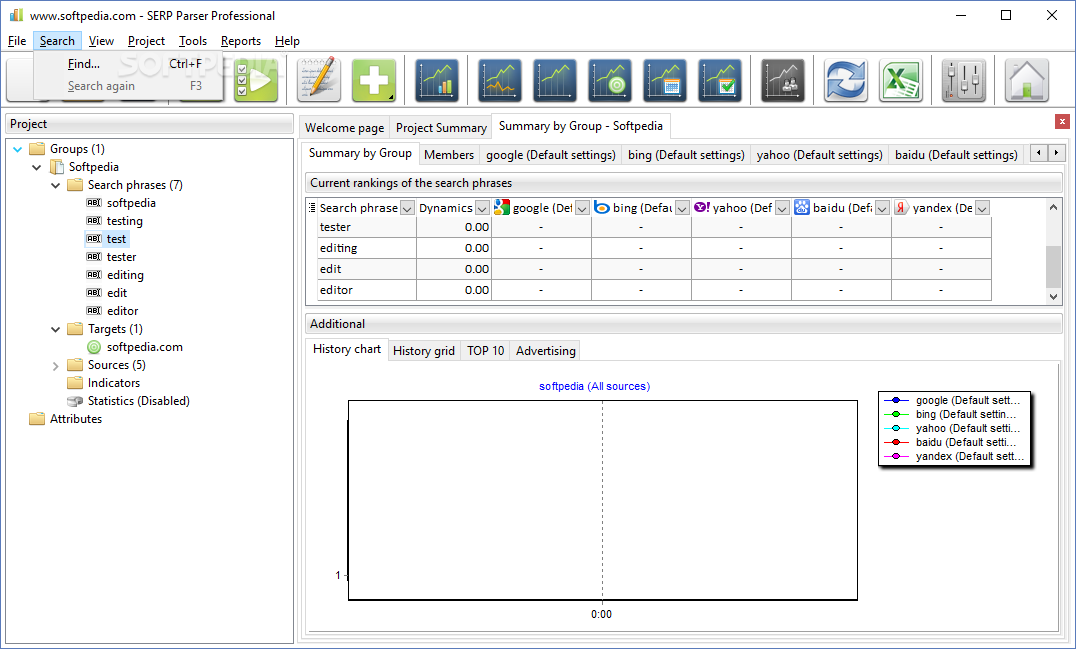Viewport: 1076px width, 649px height.
Task: Open the Dynamics column filter dropdown
Action: (x=482, y=208)
